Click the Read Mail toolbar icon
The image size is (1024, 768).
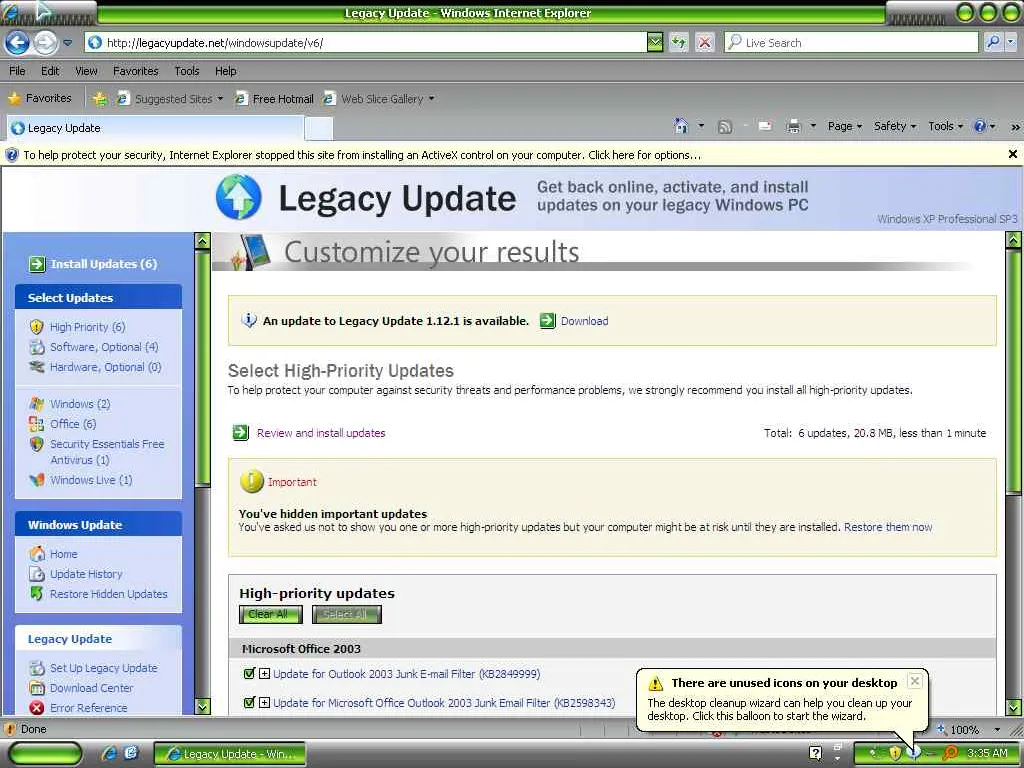[765, 126]
